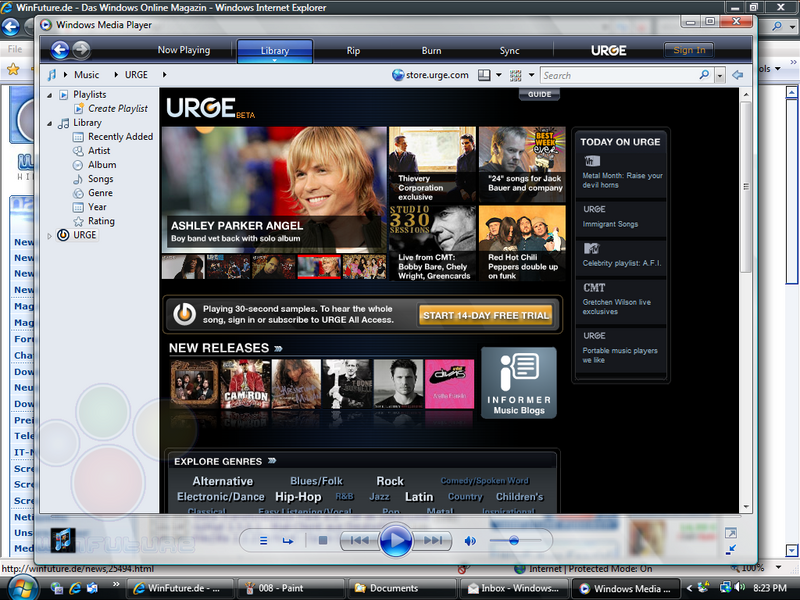
Task: Open the Latin genre link
Action: point(419,497)
